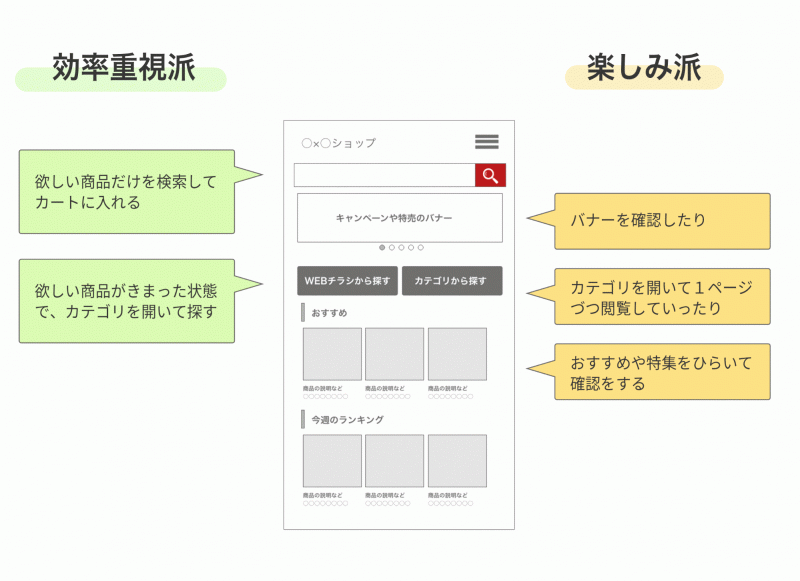This screenshot has height=581, width=800.
Task: Select the second carousel dot
Action: (x=391, y=247)
